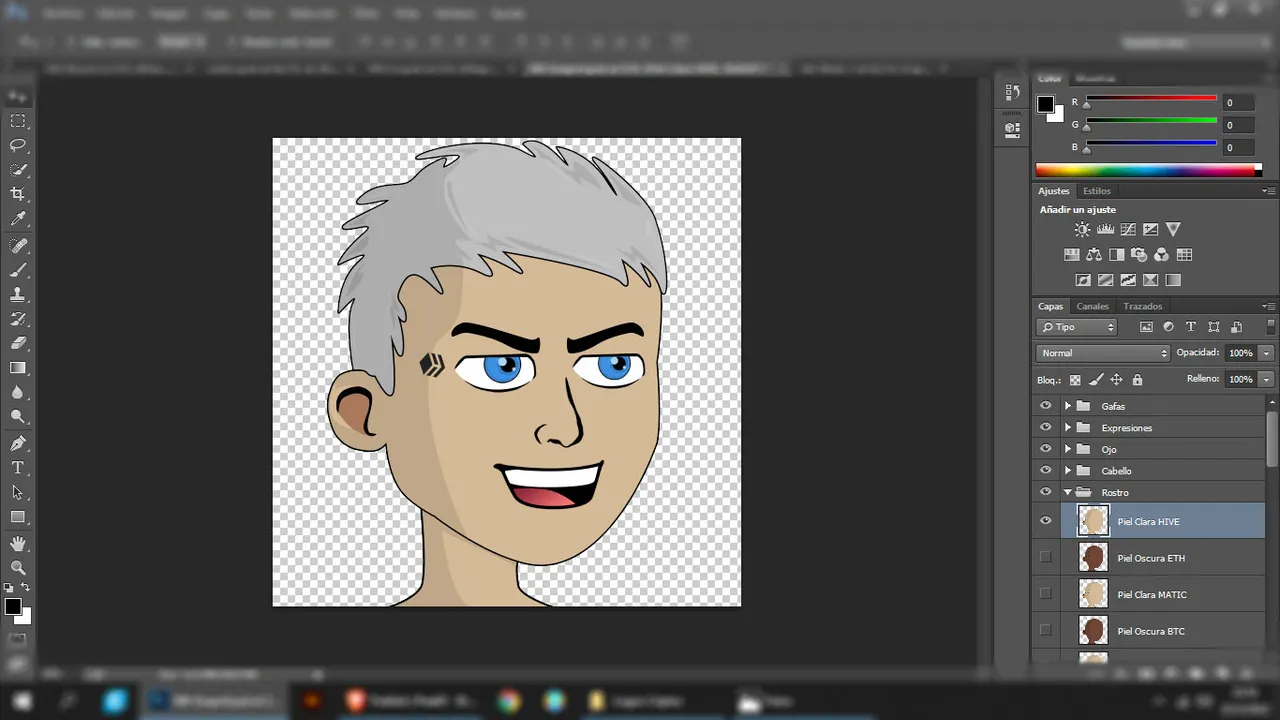Expand the Cabello group

[x=1068, y=471]
